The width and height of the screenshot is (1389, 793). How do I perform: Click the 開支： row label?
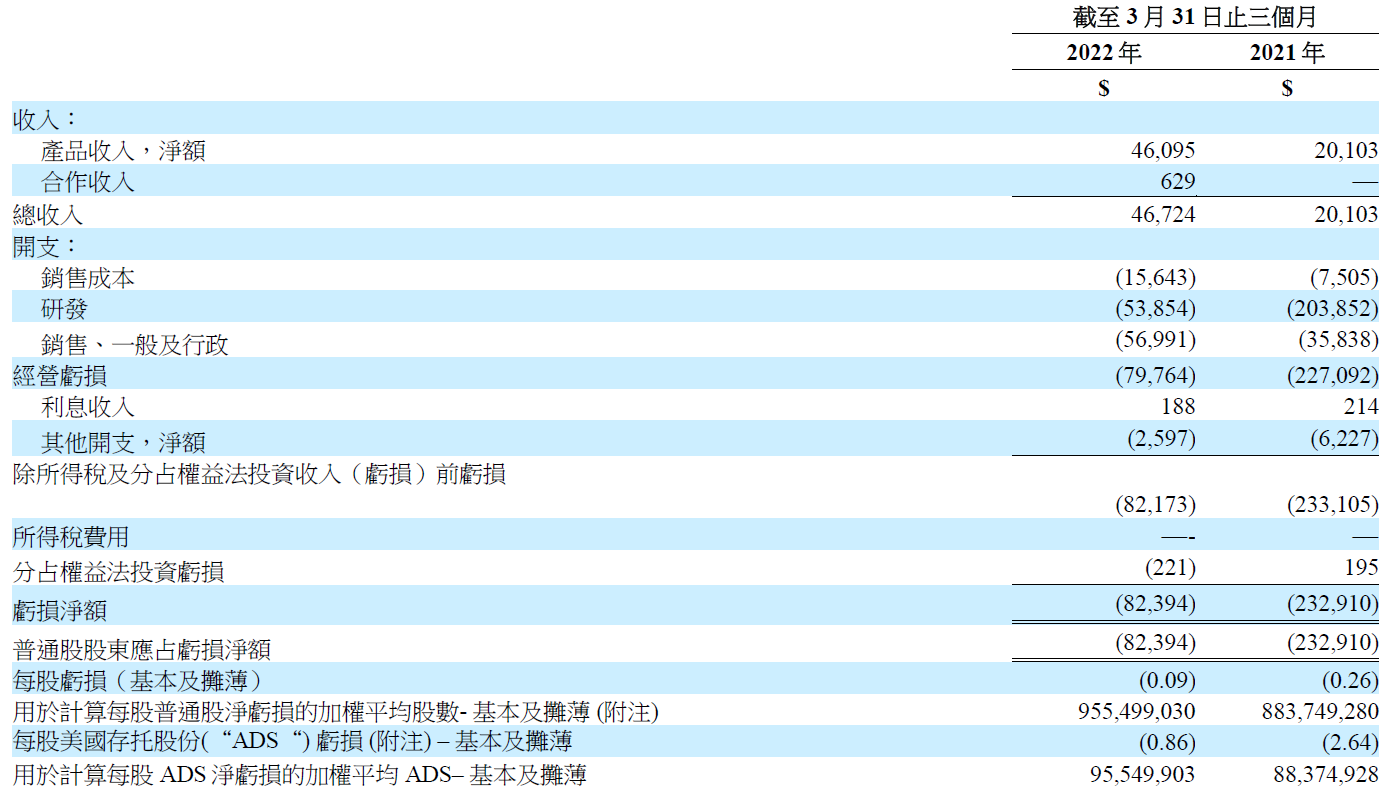45,246
